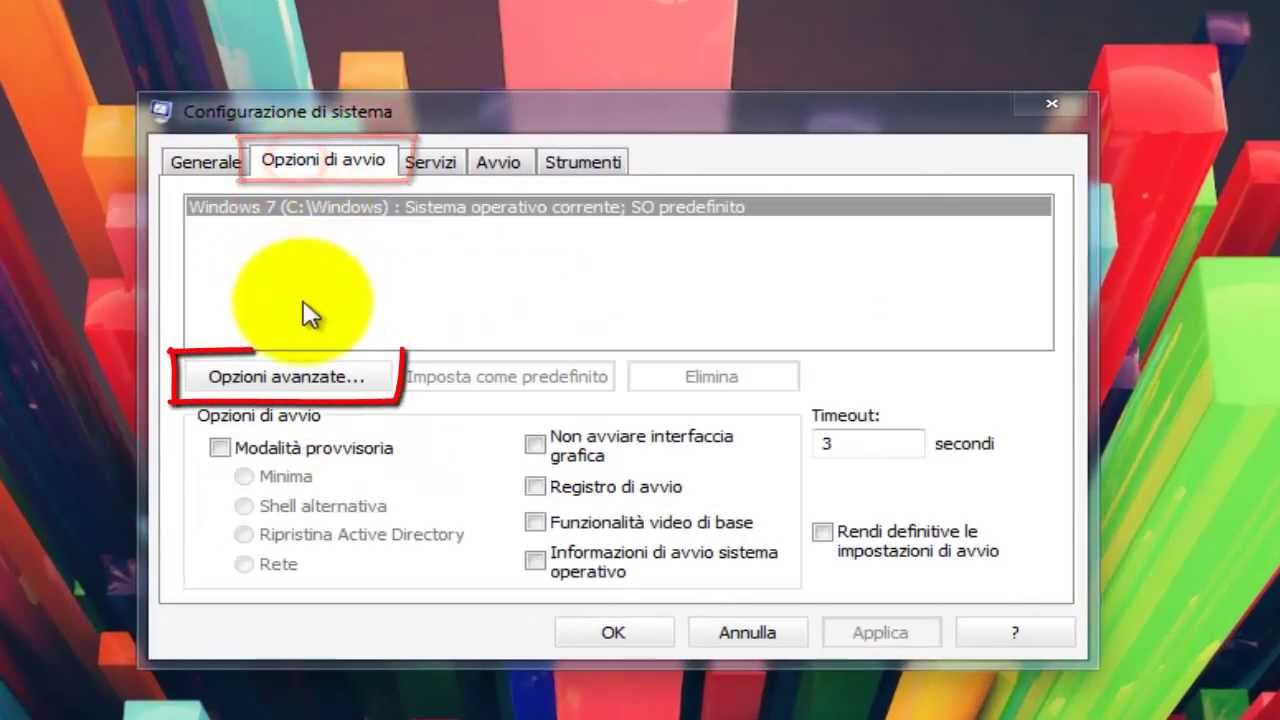Click Imposta come predefinito button
The height and width of the screenshot is (720, 1280).
507,377
